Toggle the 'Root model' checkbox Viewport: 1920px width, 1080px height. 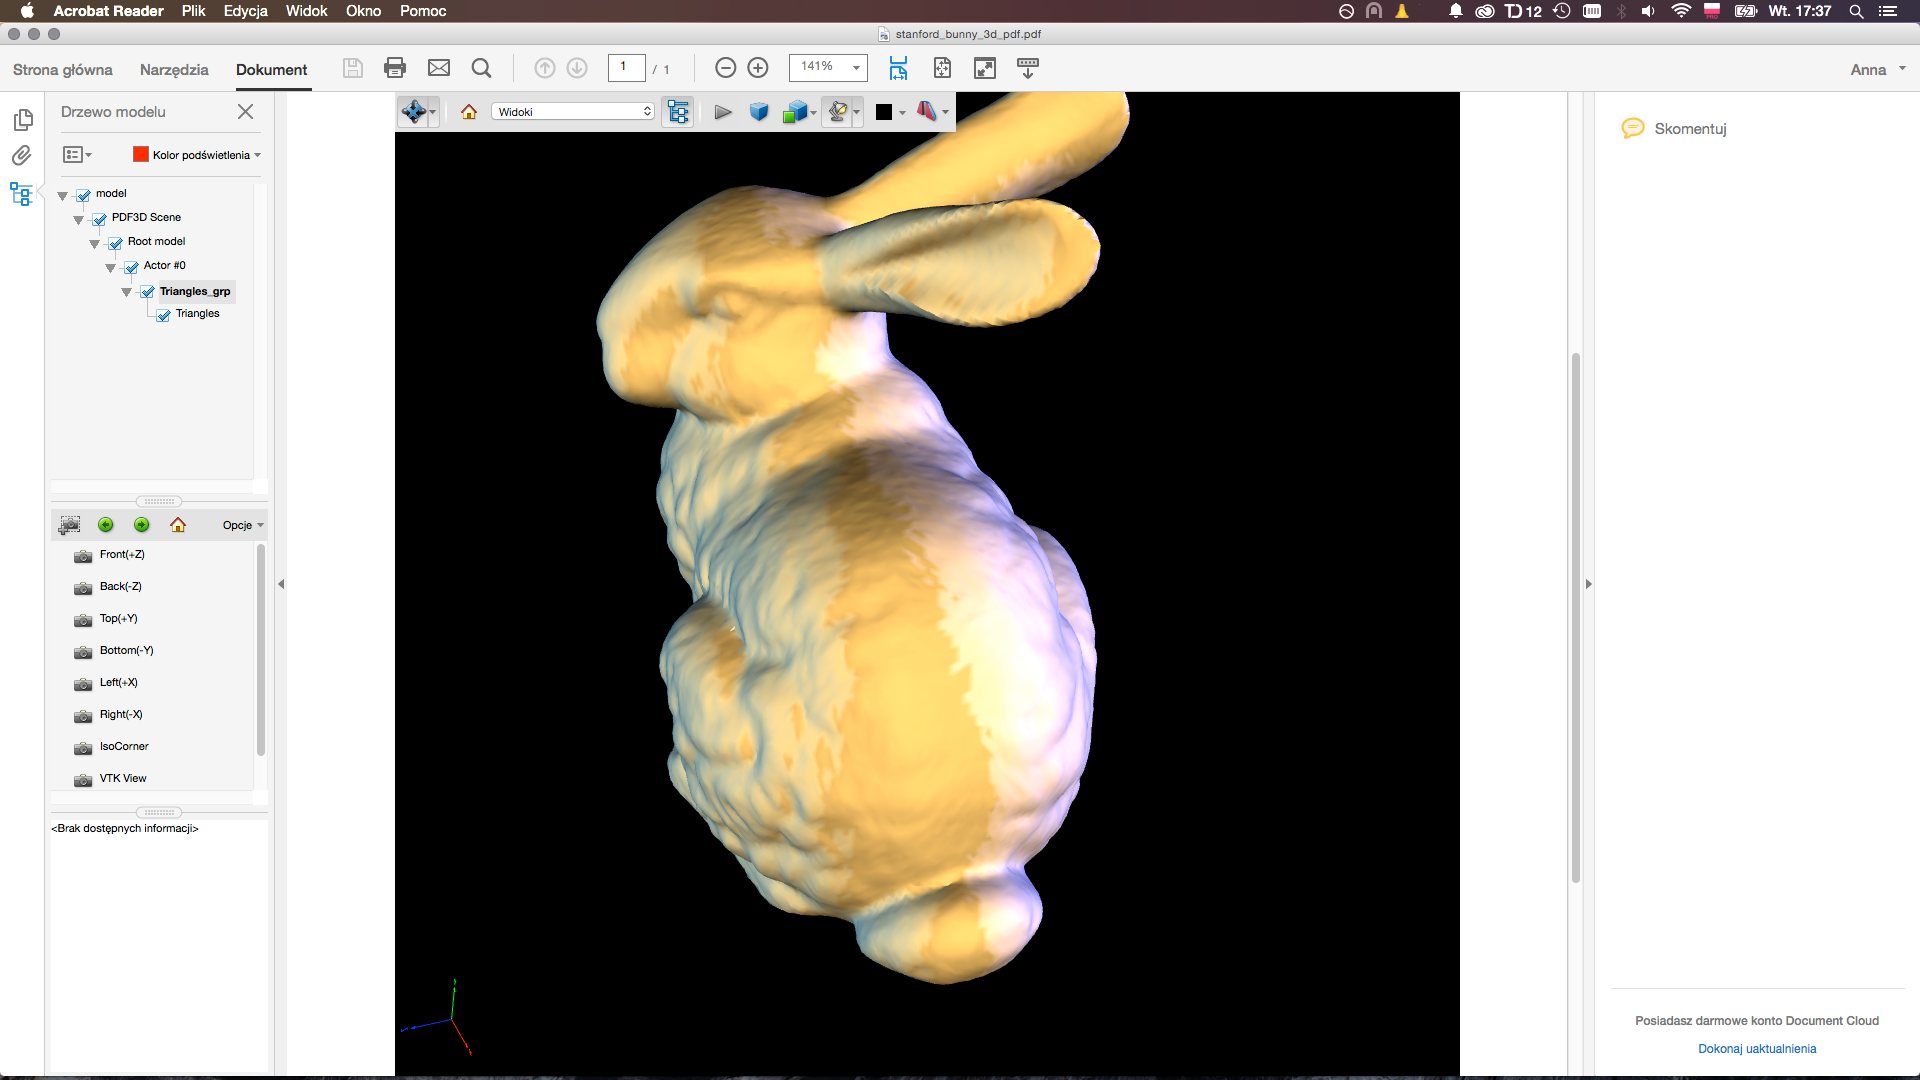click(116, 243)
